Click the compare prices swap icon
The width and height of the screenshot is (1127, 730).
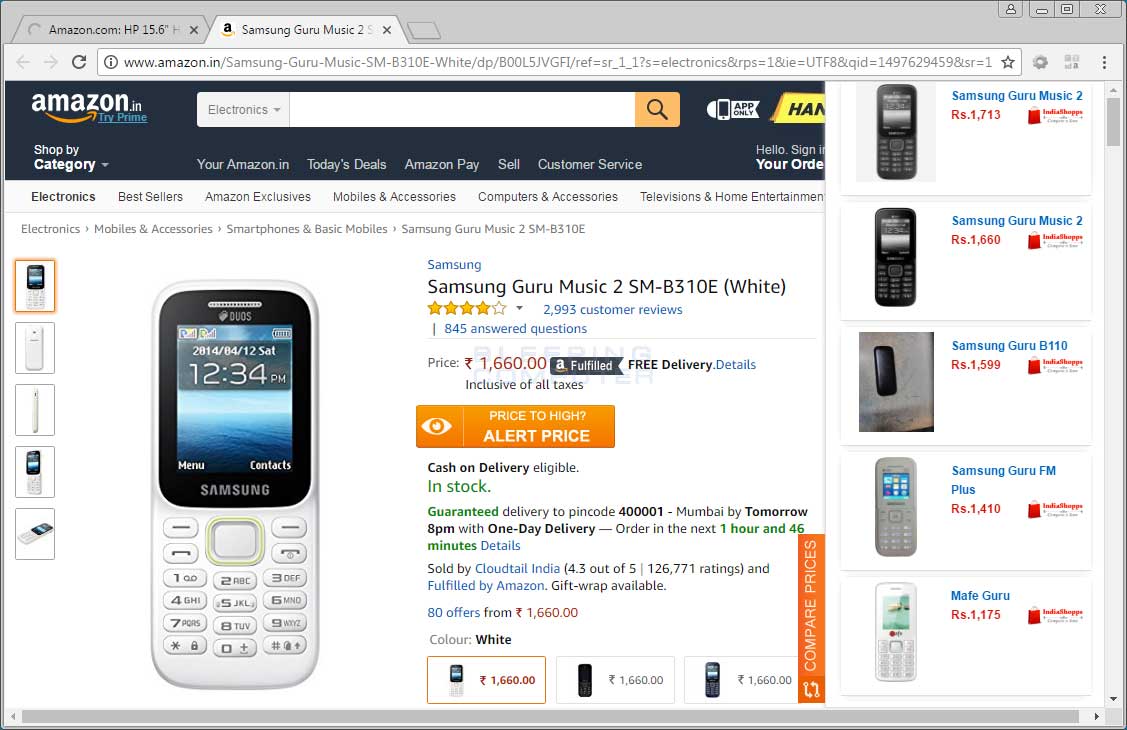pos(811,690)
